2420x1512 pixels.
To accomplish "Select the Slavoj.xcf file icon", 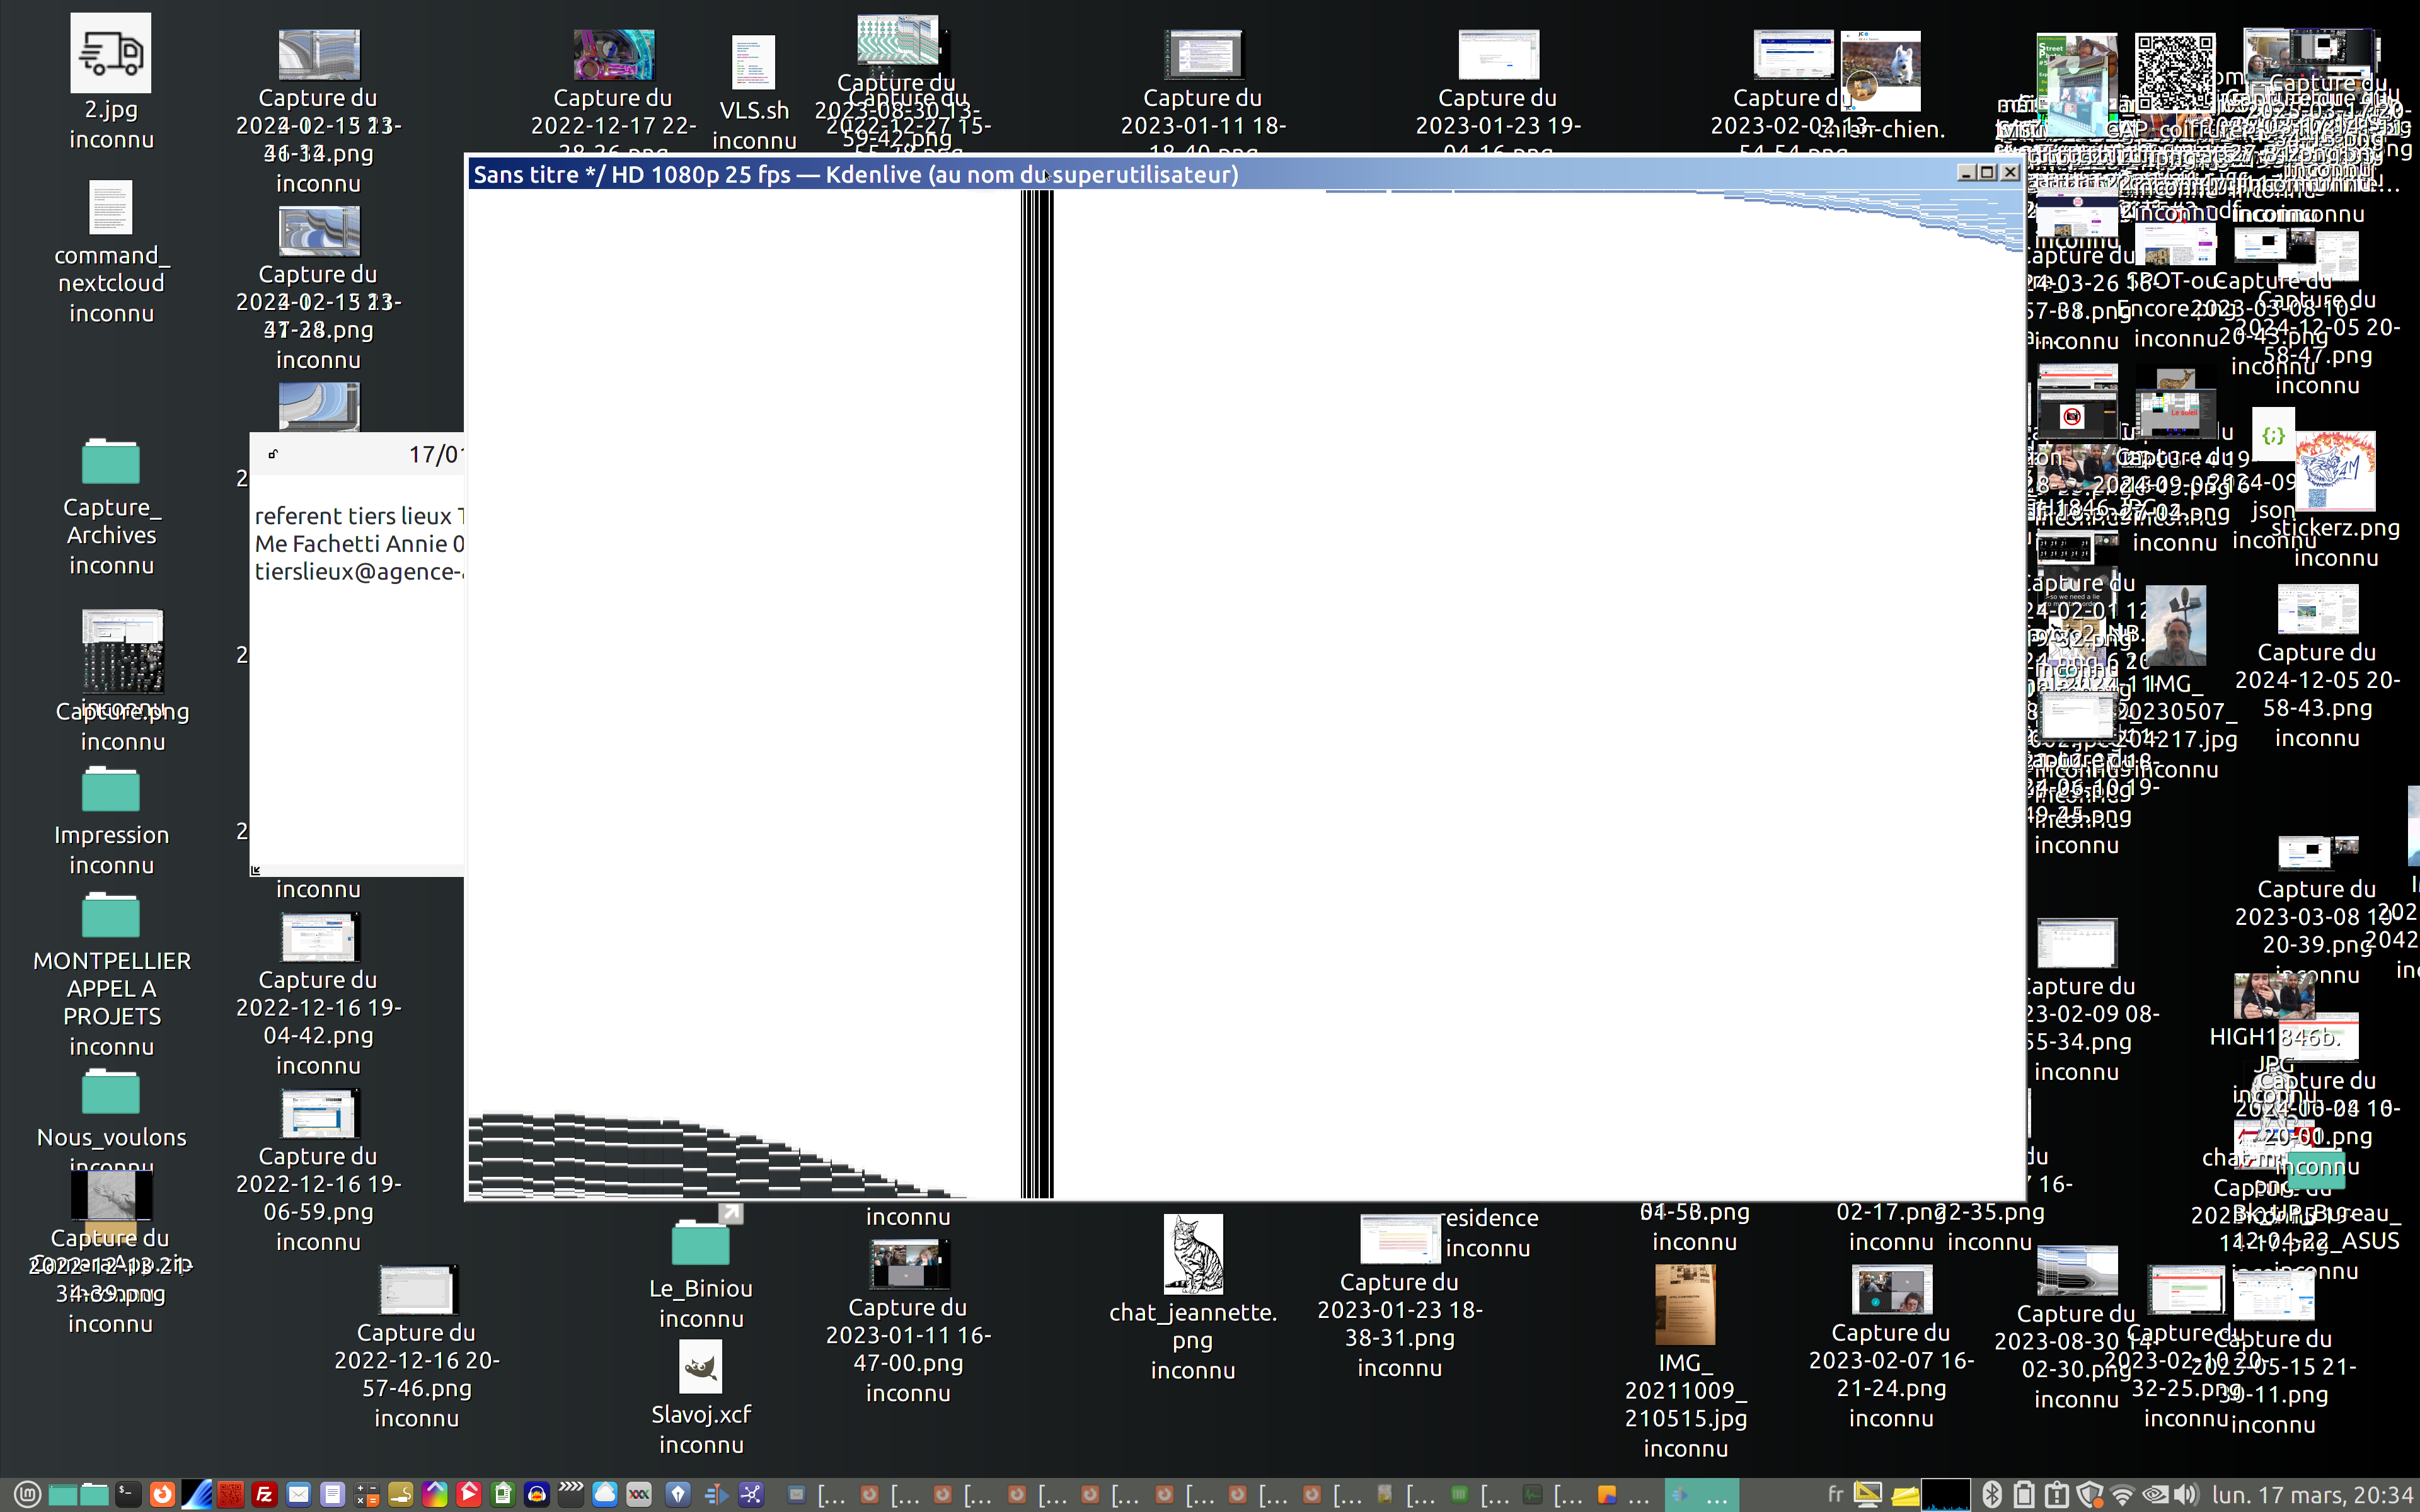I will [700, 1368].
